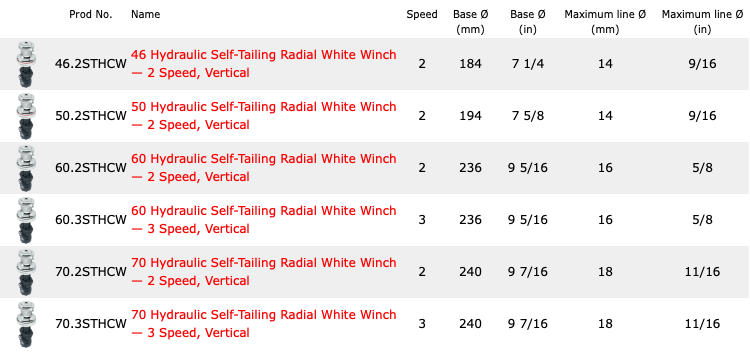The image size is (750, 360).
Task: Open the 50 Hydraulic Self-Tailing 2 Speed link
Action: [264, 116]
